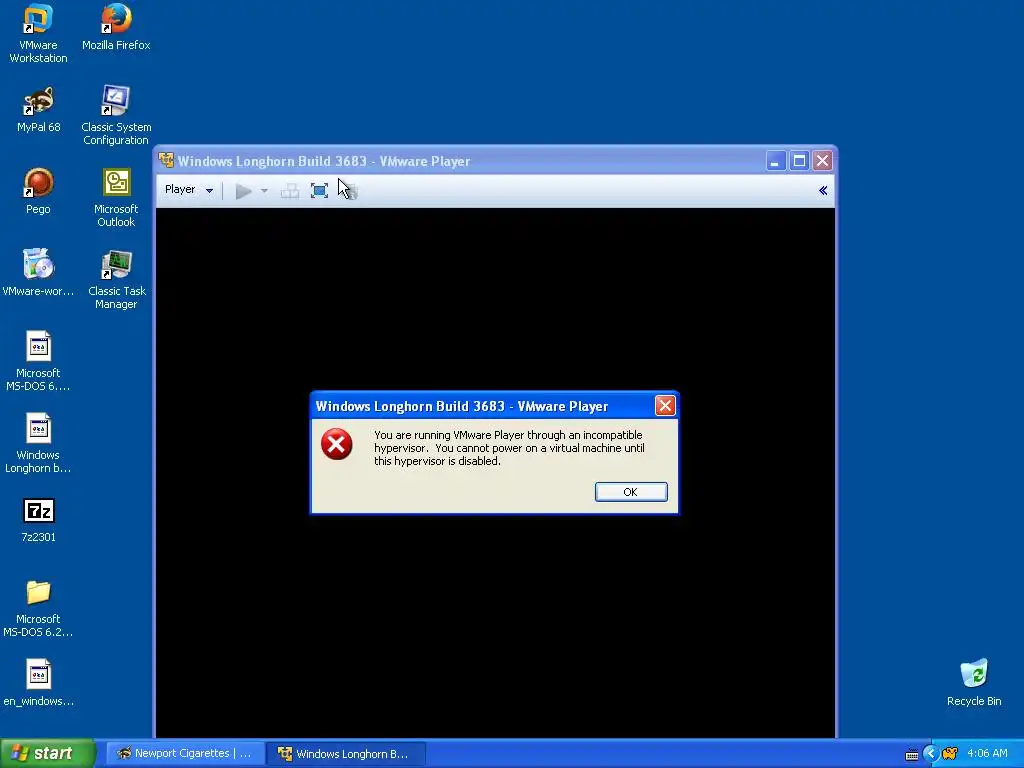
Task: Minimize the VMware Player window
Action: [775, 161]
